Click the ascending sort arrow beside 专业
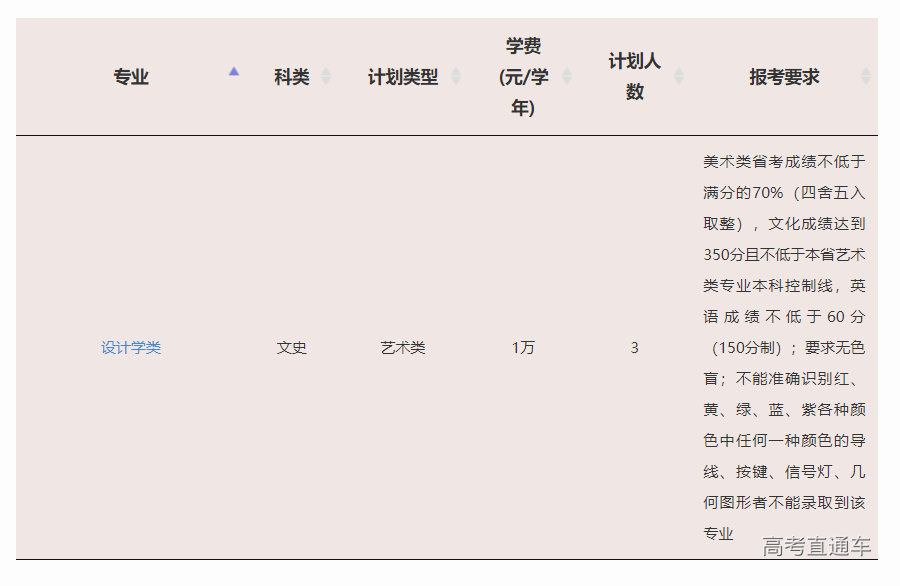This screenshot has height=586, width=900. tap(234, 72)
